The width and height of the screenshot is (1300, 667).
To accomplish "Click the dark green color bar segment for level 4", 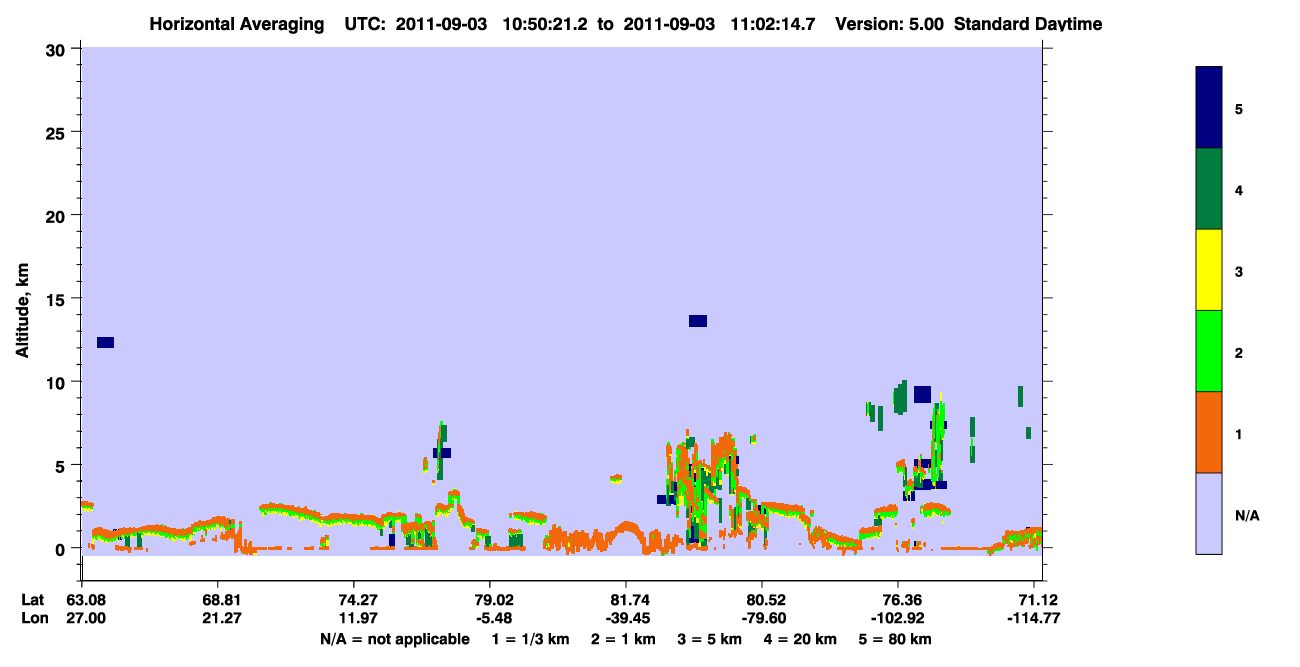I will [x=1209, y=189].
